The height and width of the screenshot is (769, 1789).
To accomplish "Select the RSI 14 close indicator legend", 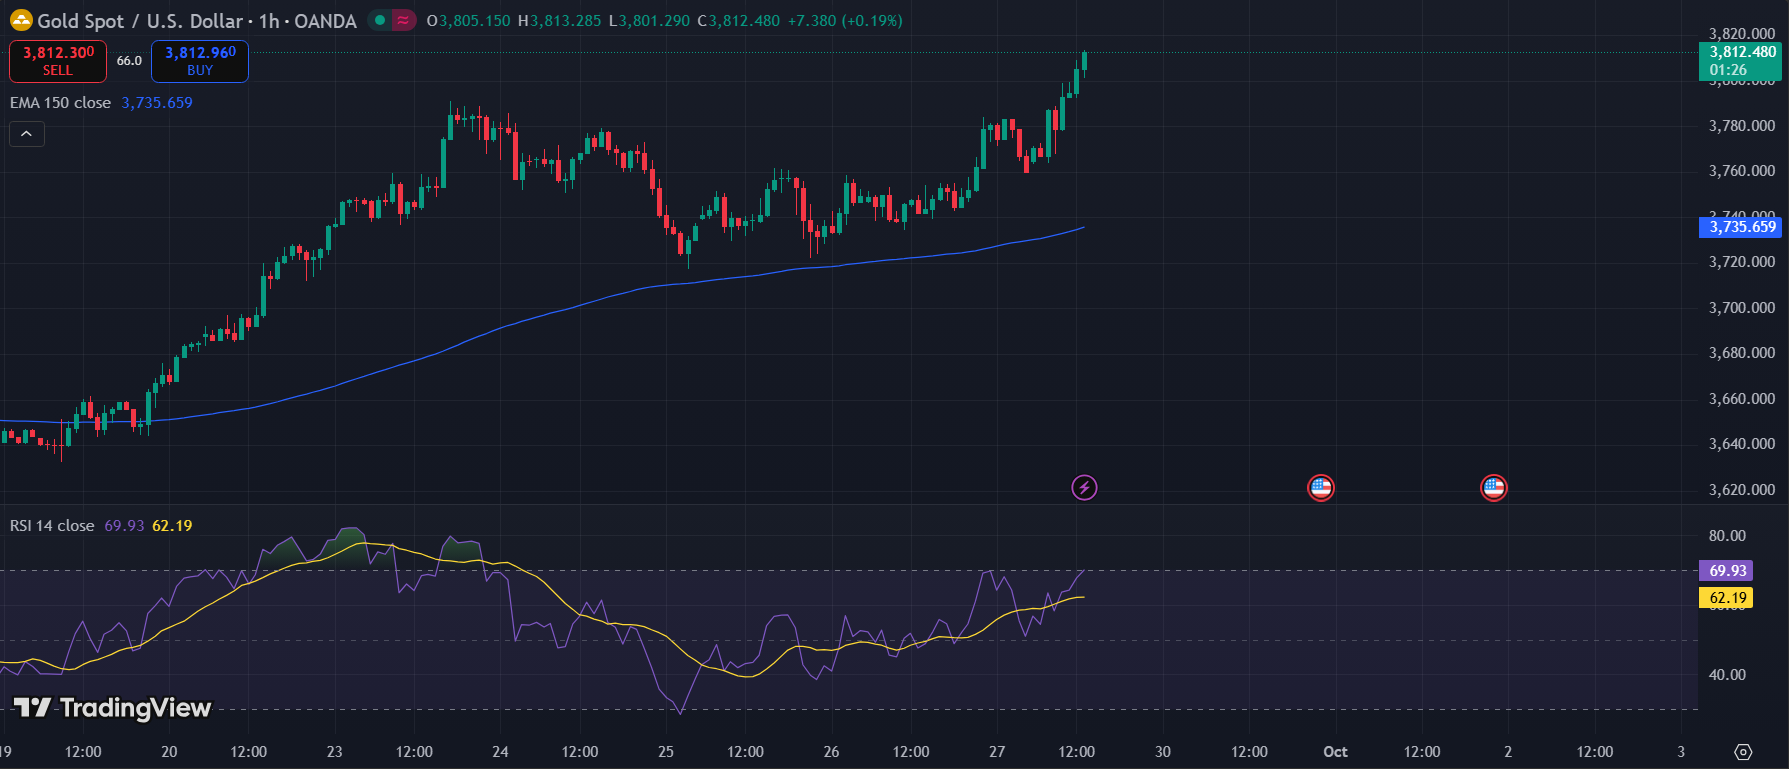I will (52, 526).
